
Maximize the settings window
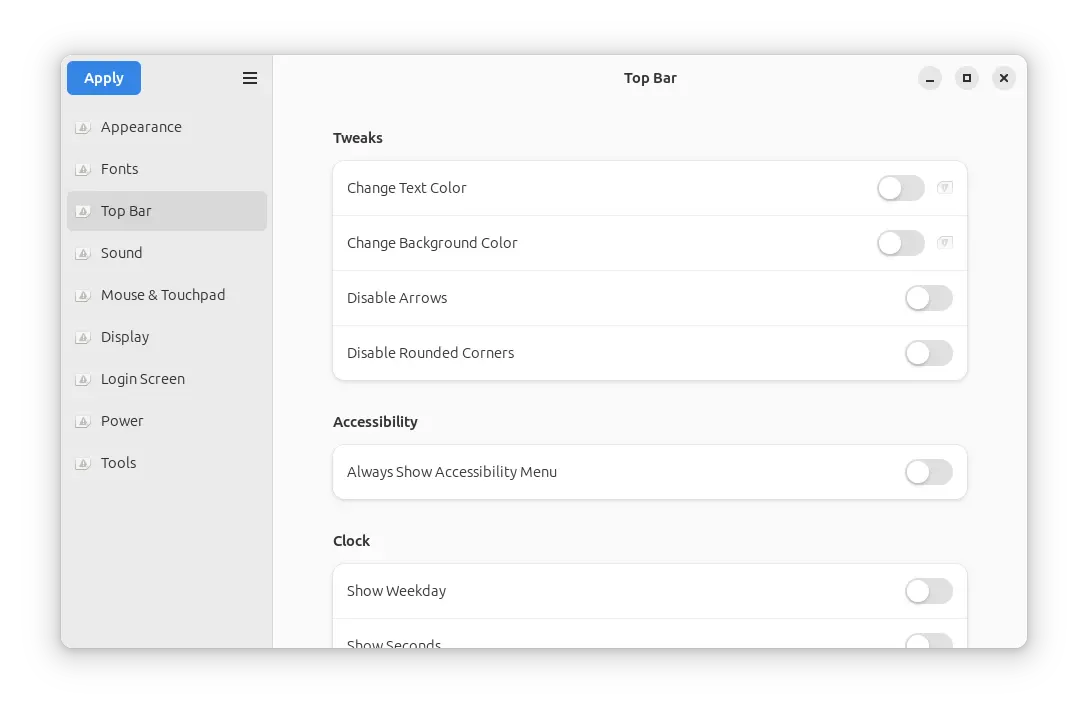(967, 78)
